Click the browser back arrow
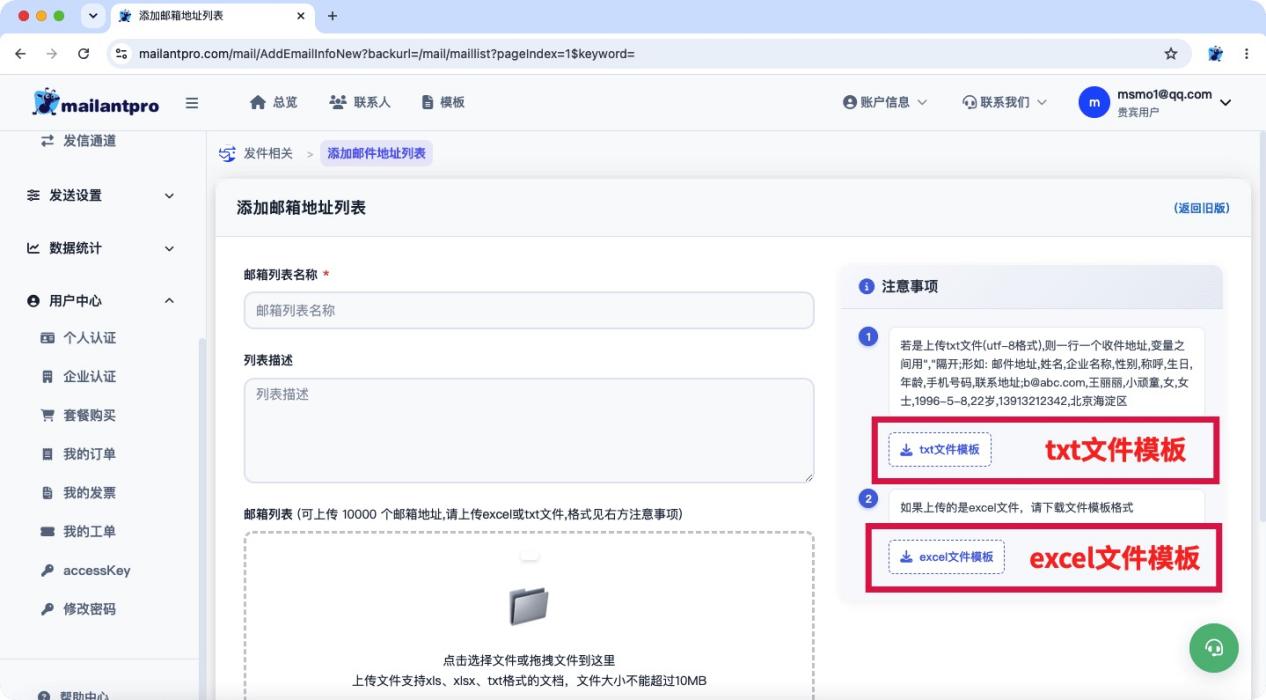Screen dimensions: 1266x700 click(21, 53)
